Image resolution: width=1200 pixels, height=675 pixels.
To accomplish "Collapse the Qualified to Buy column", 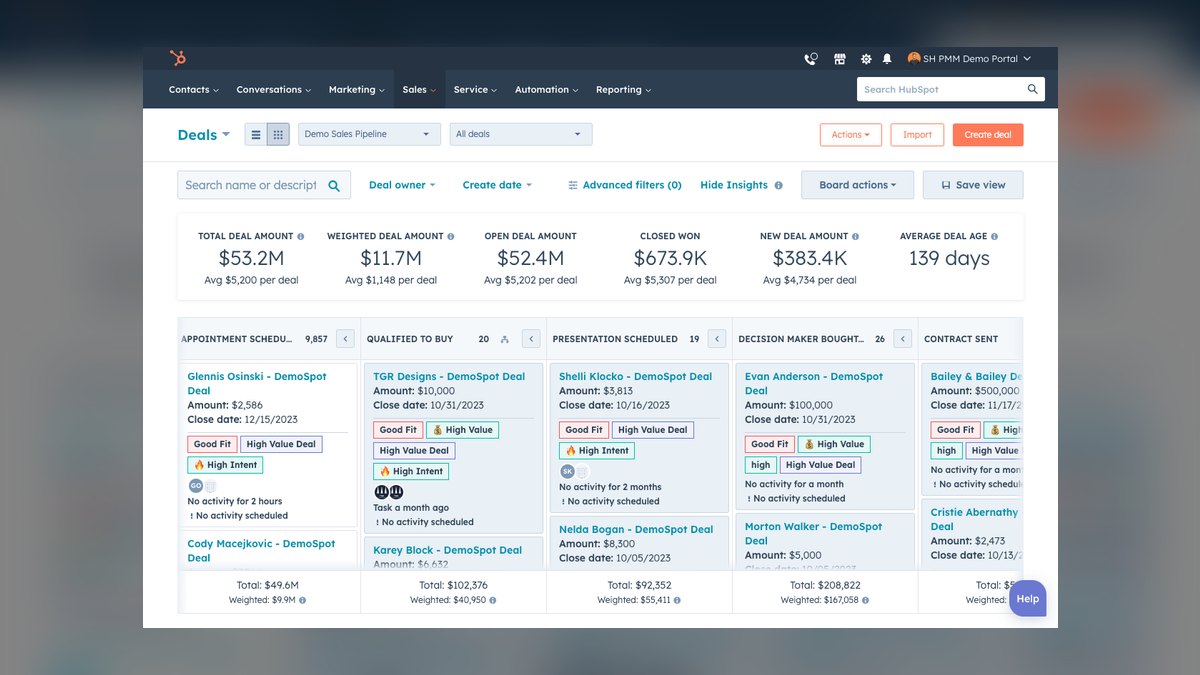I will coord(531,339).
